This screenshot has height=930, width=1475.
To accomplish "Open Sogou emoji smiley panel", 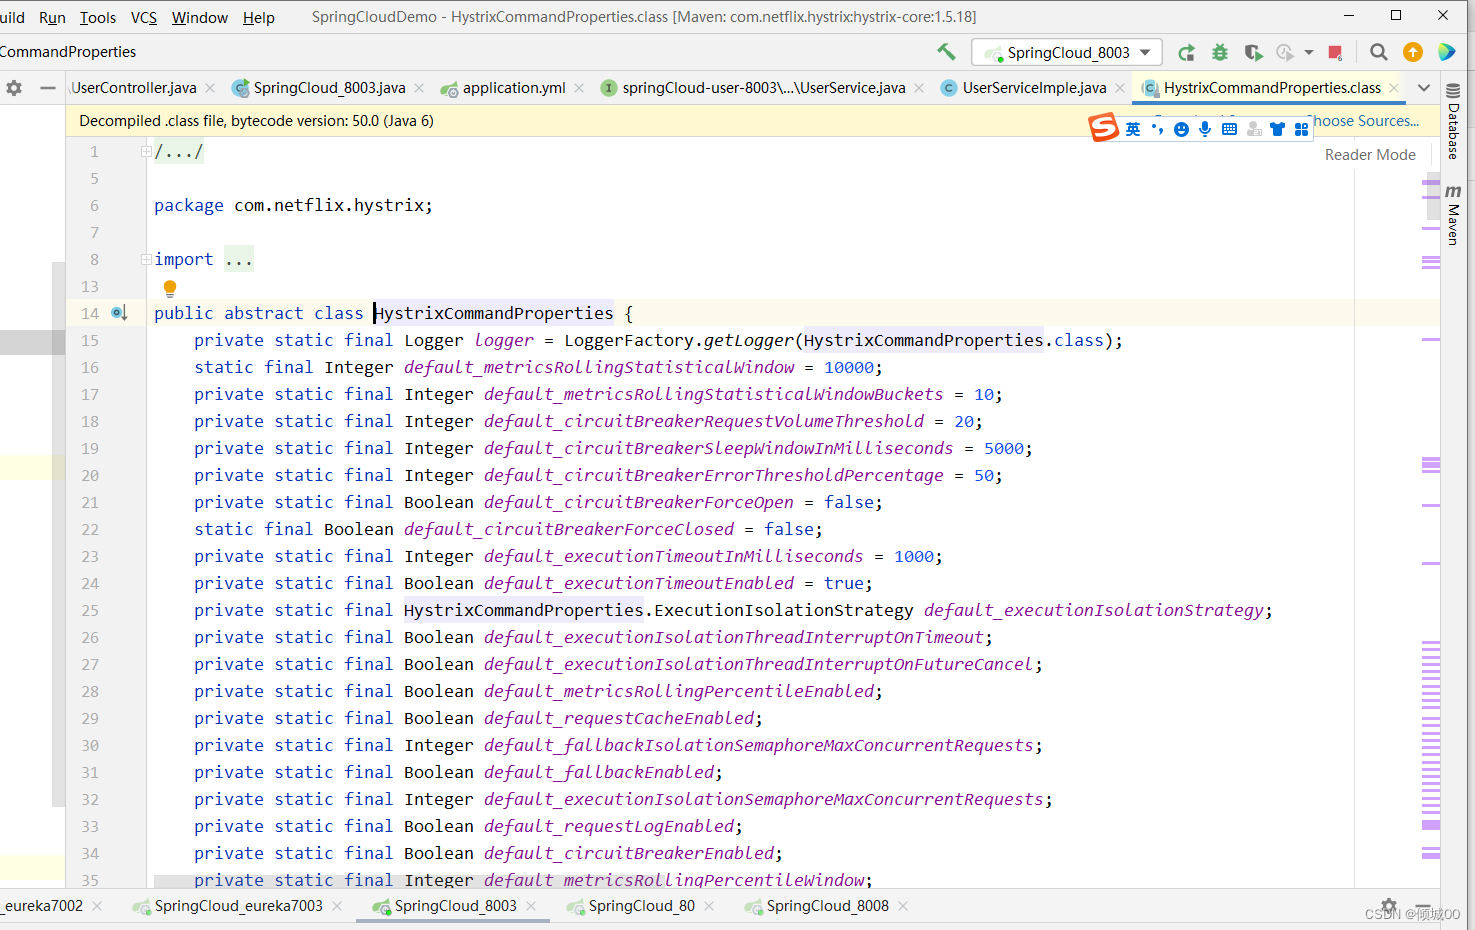I will click(1181, 129).
